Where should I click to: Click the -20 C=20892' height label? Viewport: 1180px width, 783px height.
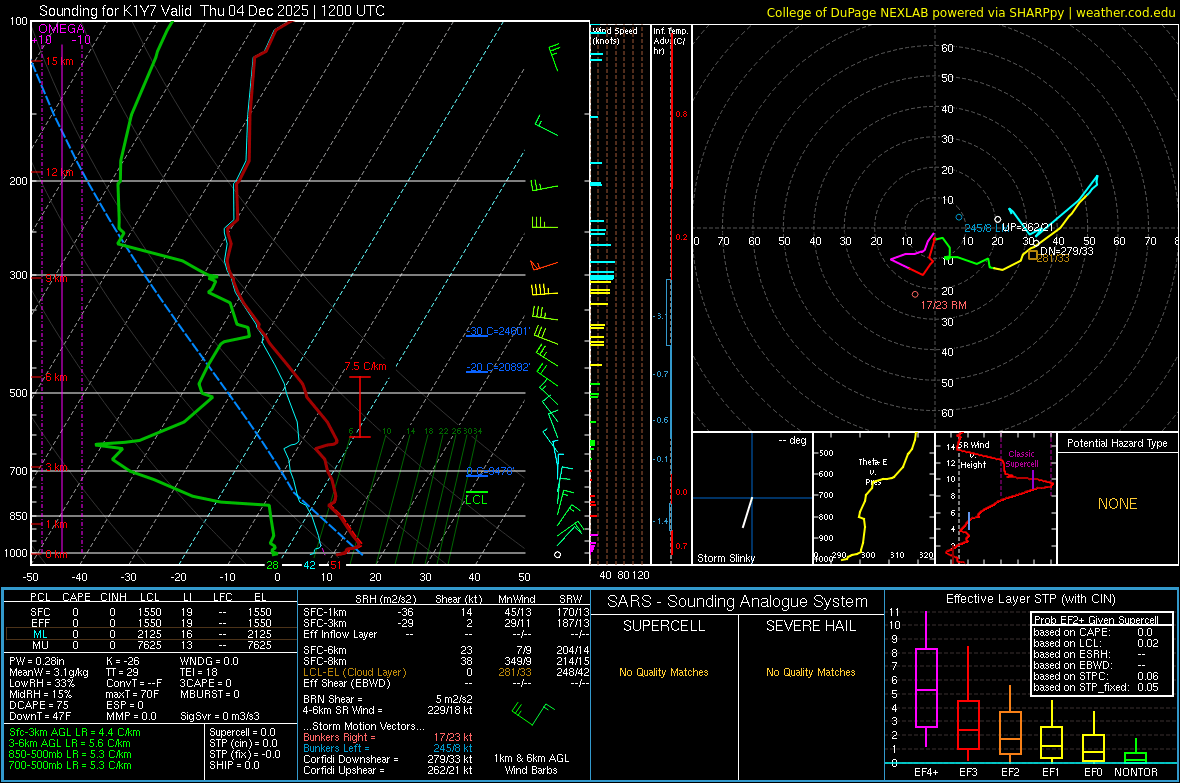pyautogui.click(x=498, y=367)
